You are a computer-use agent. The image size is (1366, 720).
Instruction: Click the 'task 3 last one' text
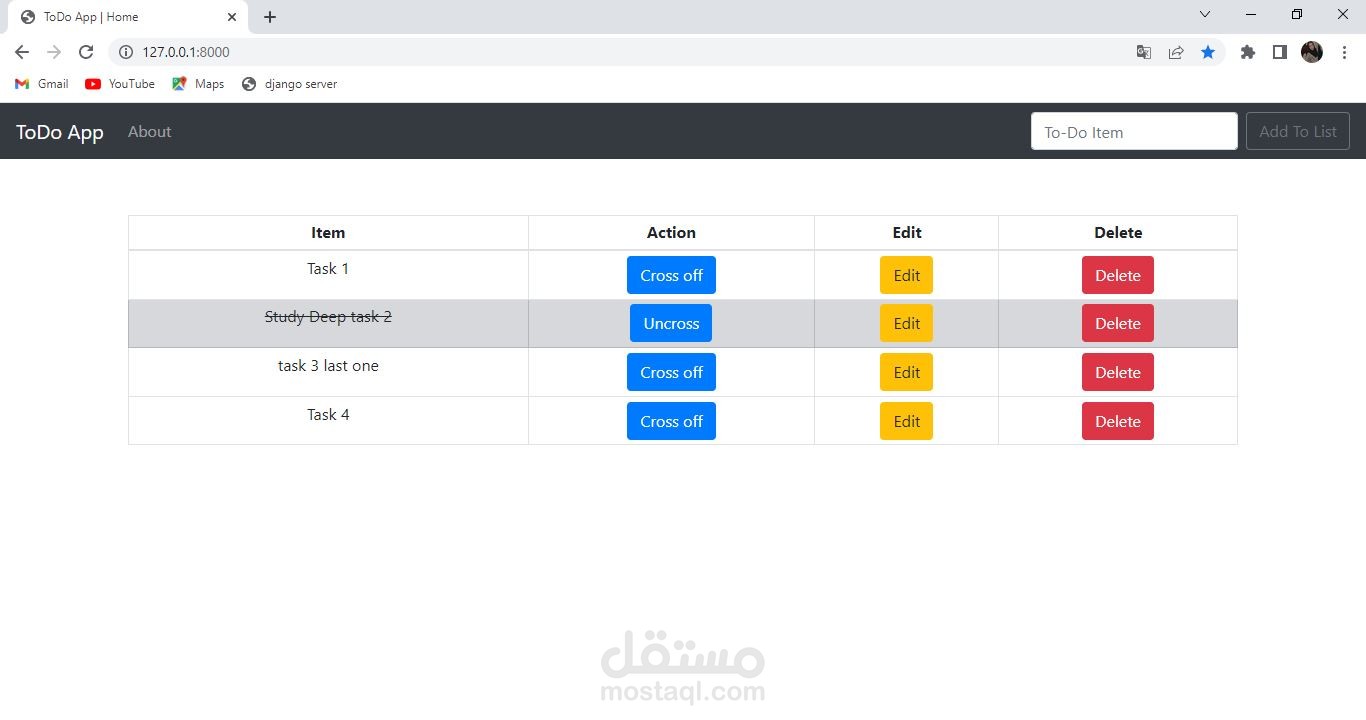[328, 366]
